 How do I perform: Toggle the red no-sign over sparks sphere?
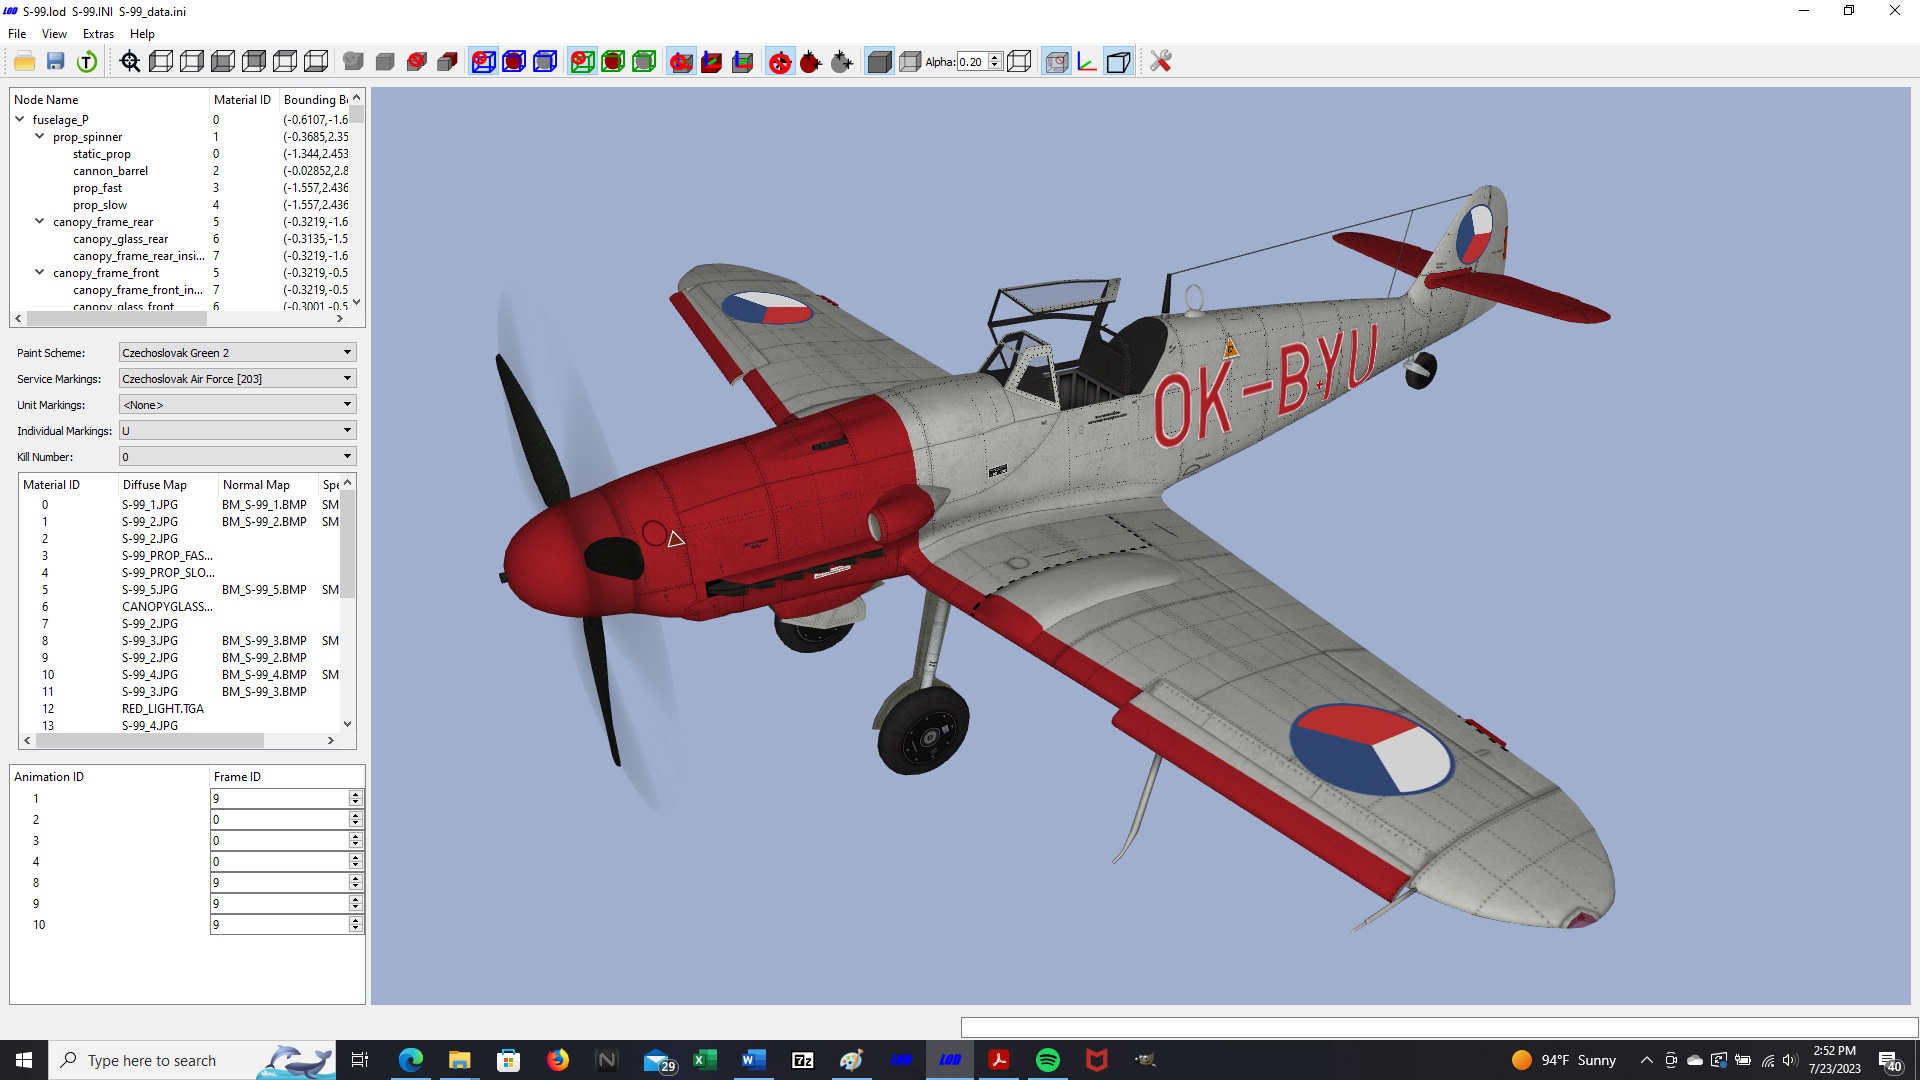pyautogui.click(x=780, y=62)
